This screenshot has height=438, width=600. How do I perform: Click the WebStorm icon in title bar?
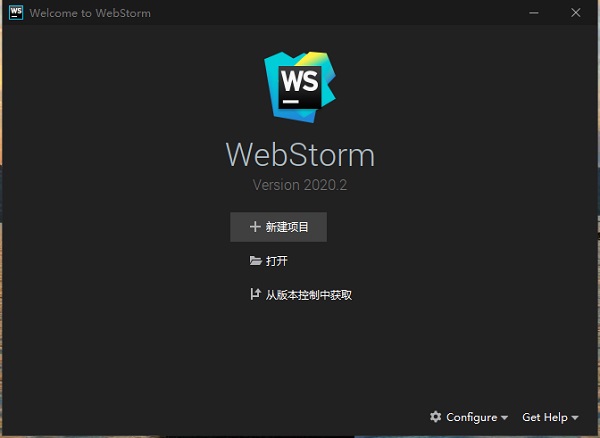16,13
